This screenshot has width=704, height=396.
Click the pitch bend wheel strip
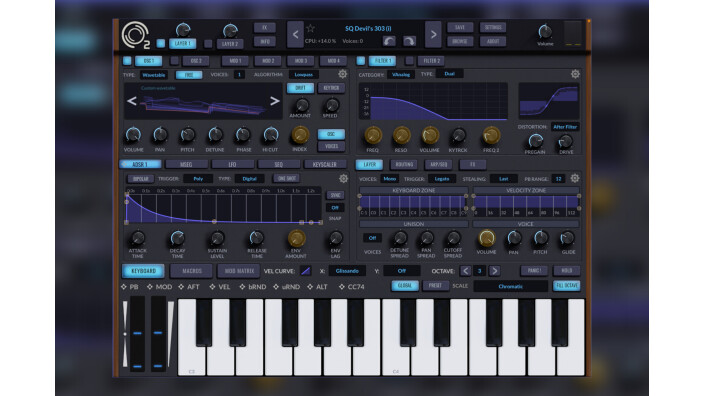coord(137,333)
